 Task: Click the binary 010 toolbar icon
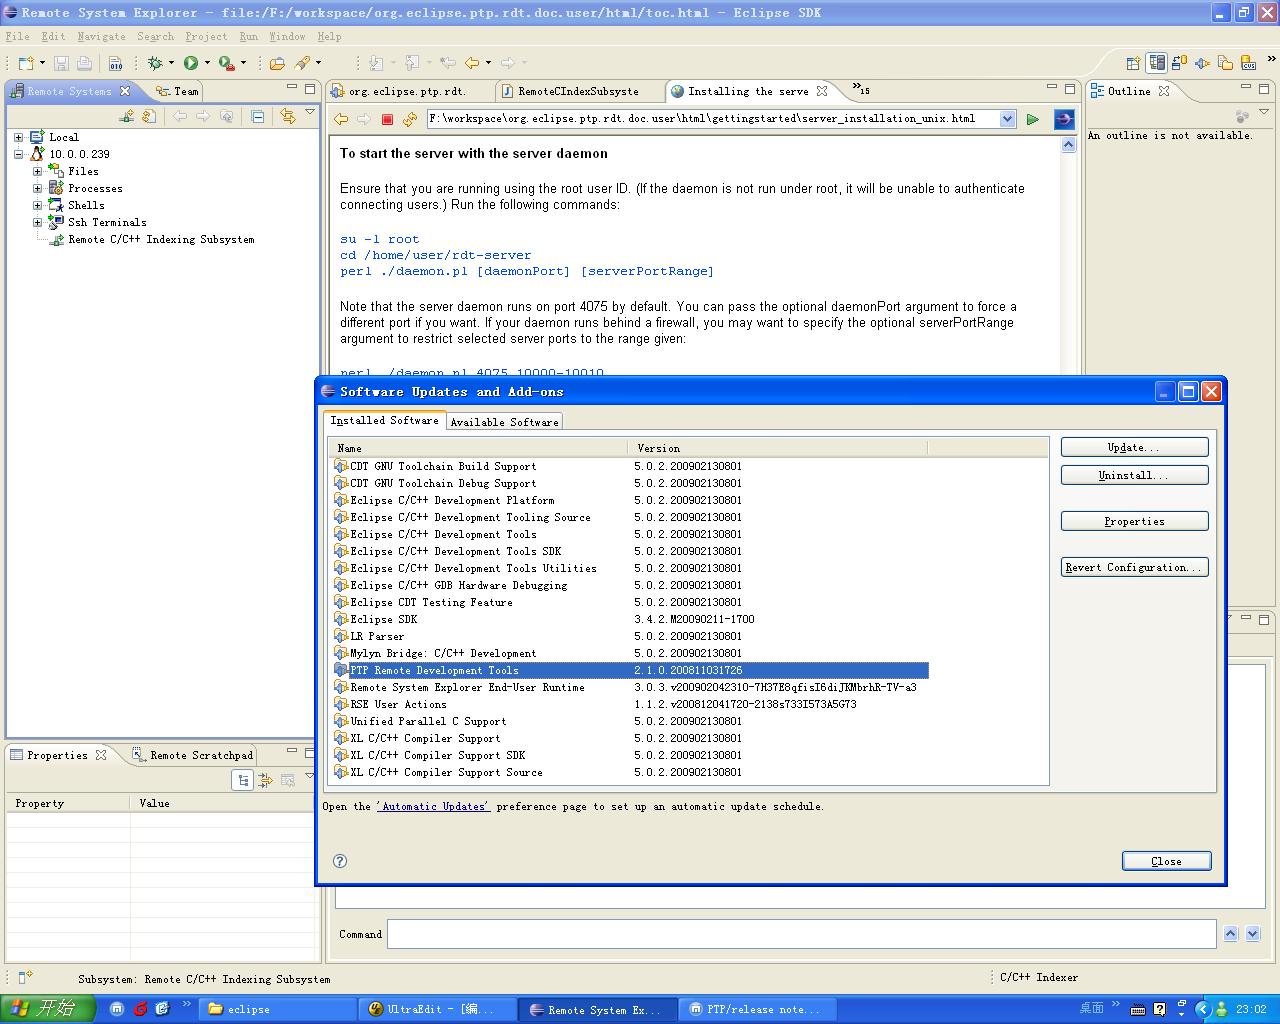(116, 63)
